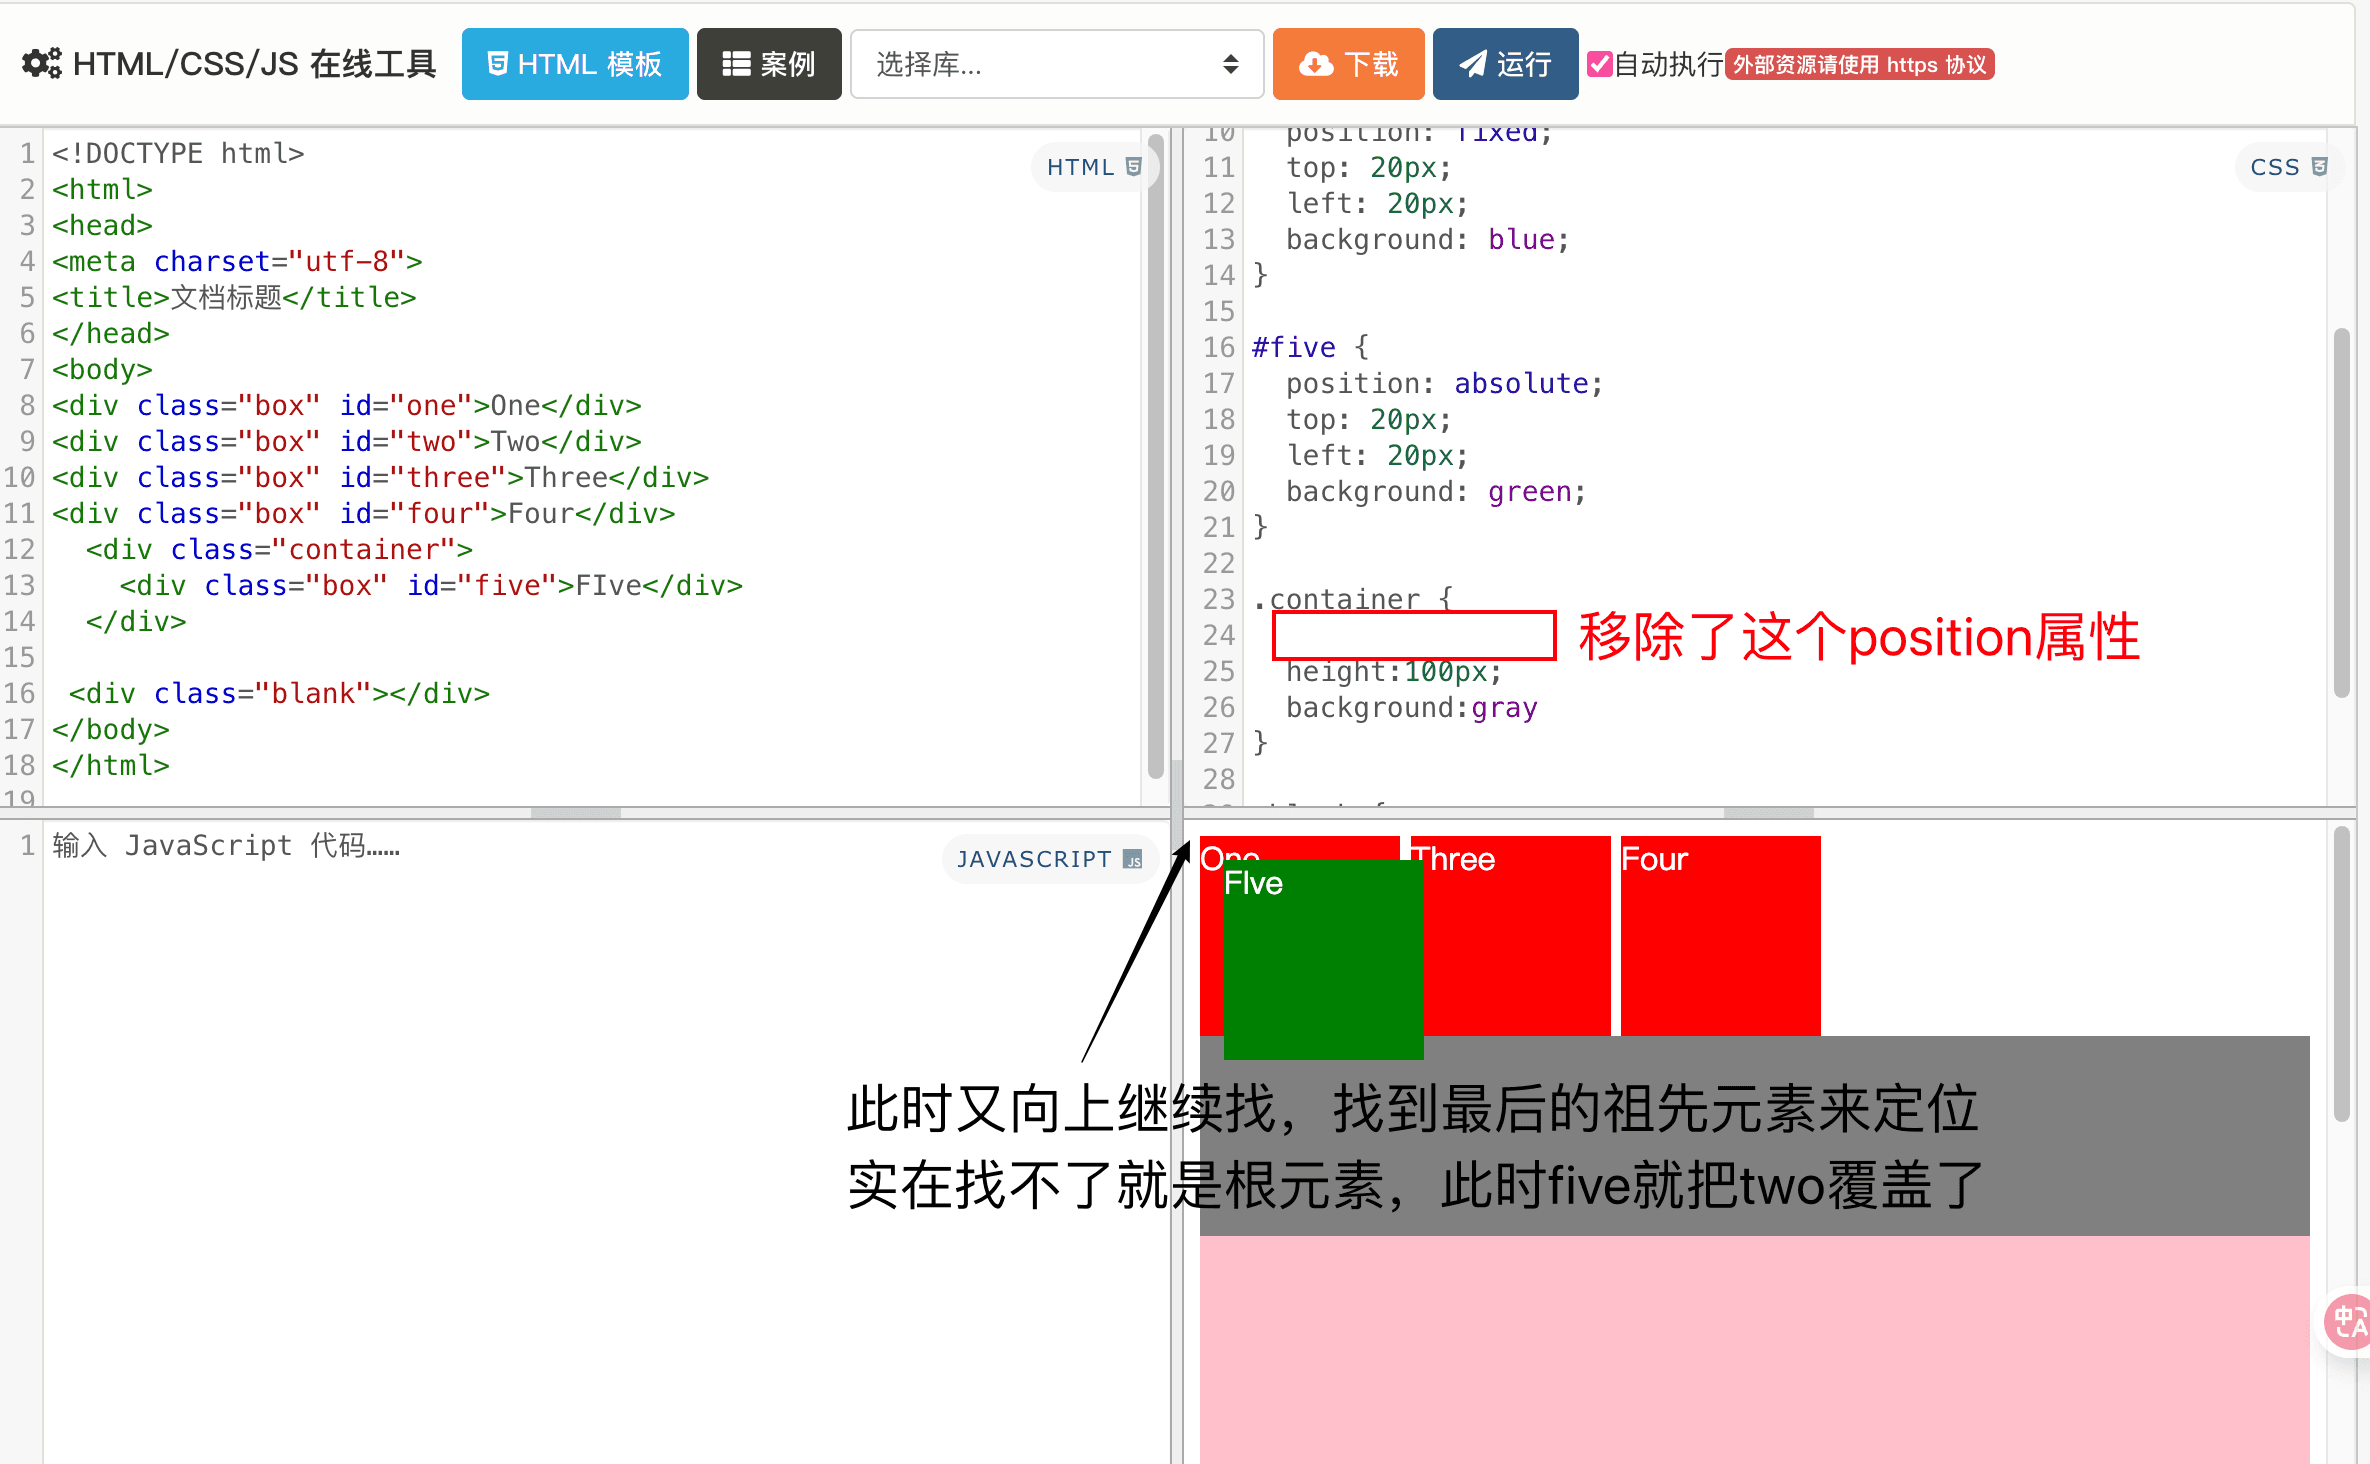The width and height of the screenshot is (2370, 1464).
Task: Click the pink translate floating icon
Action: coord(2348,1321)
